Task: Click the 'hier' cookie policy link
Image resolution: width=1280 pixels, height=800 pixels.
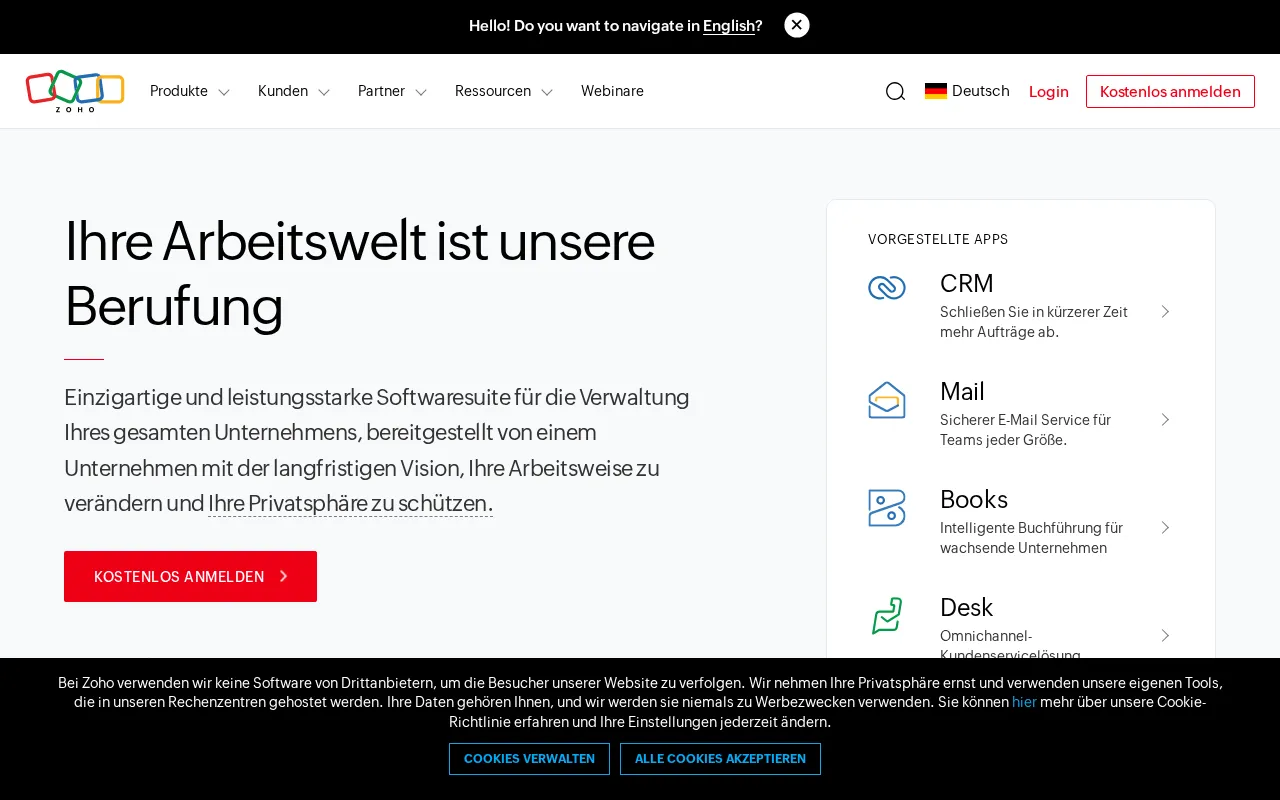Action: (x=1024, y=702)
